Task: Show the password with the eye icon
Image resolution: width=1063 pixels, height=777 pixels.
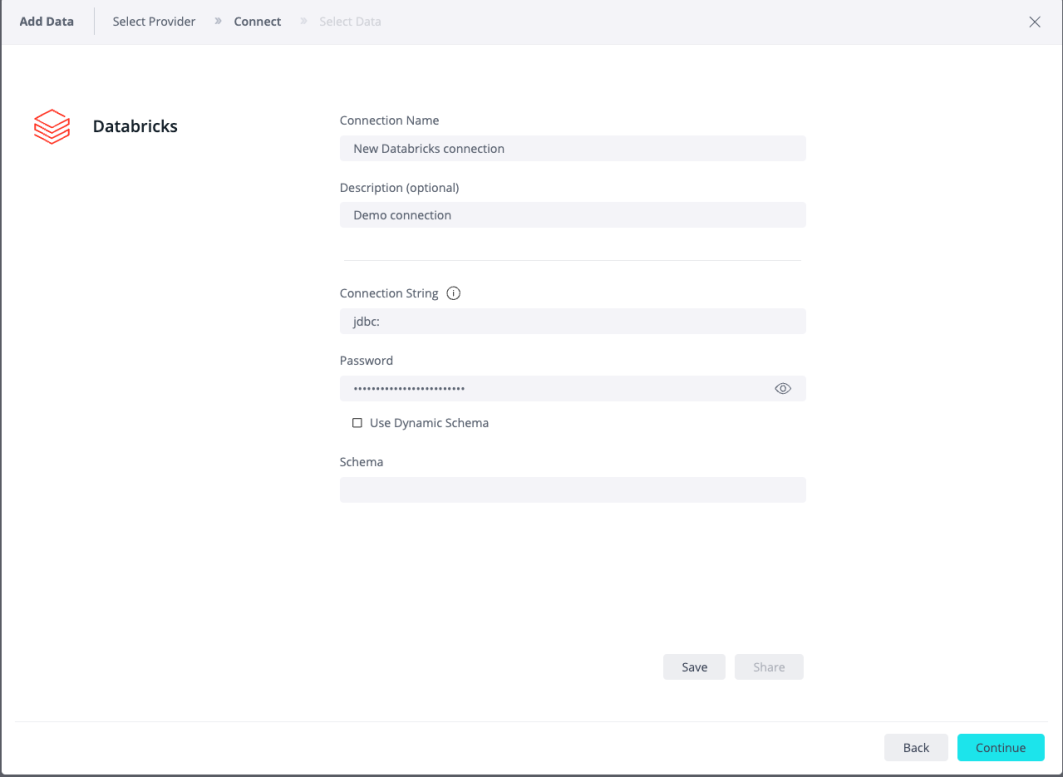Action: coord(782,388)
